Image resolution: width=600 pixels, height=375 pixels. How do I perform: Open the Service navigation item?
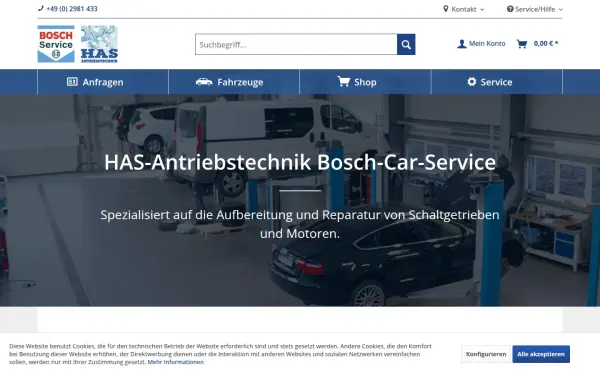pos(497,82)
